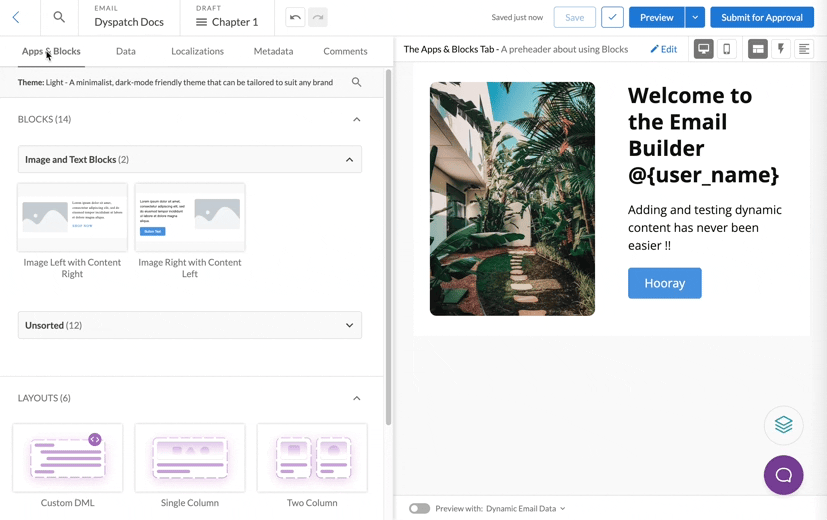The image size is (827, 520).
Task: Expand the Unsorted (12) group
Action: tap(190, 325)
